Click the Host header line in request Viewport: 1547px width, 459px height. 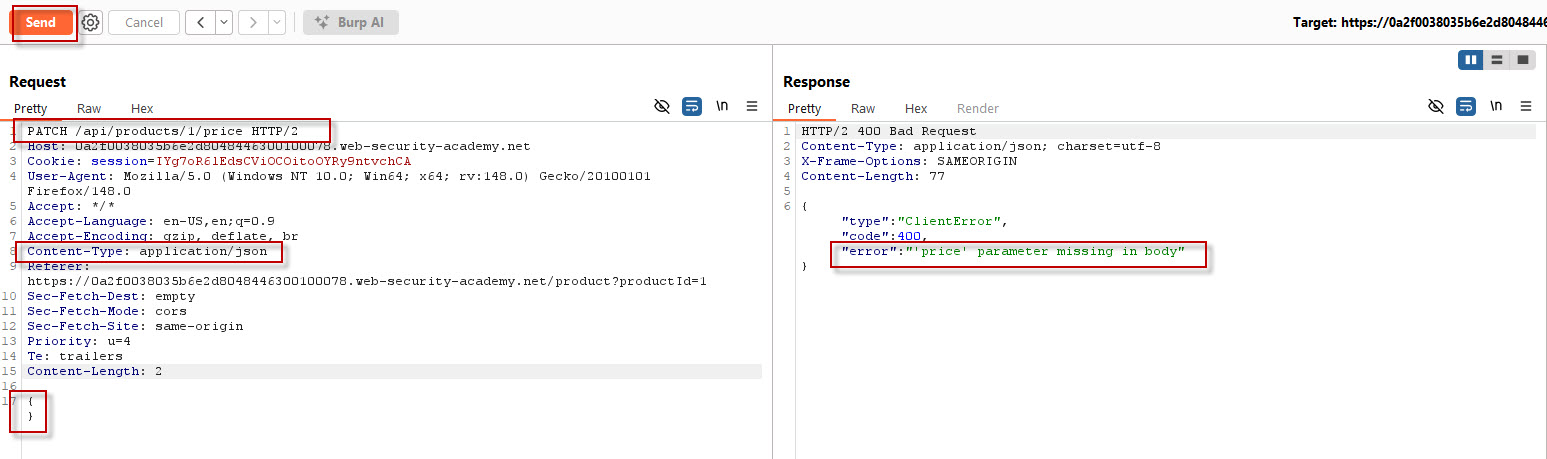[278, 146]
